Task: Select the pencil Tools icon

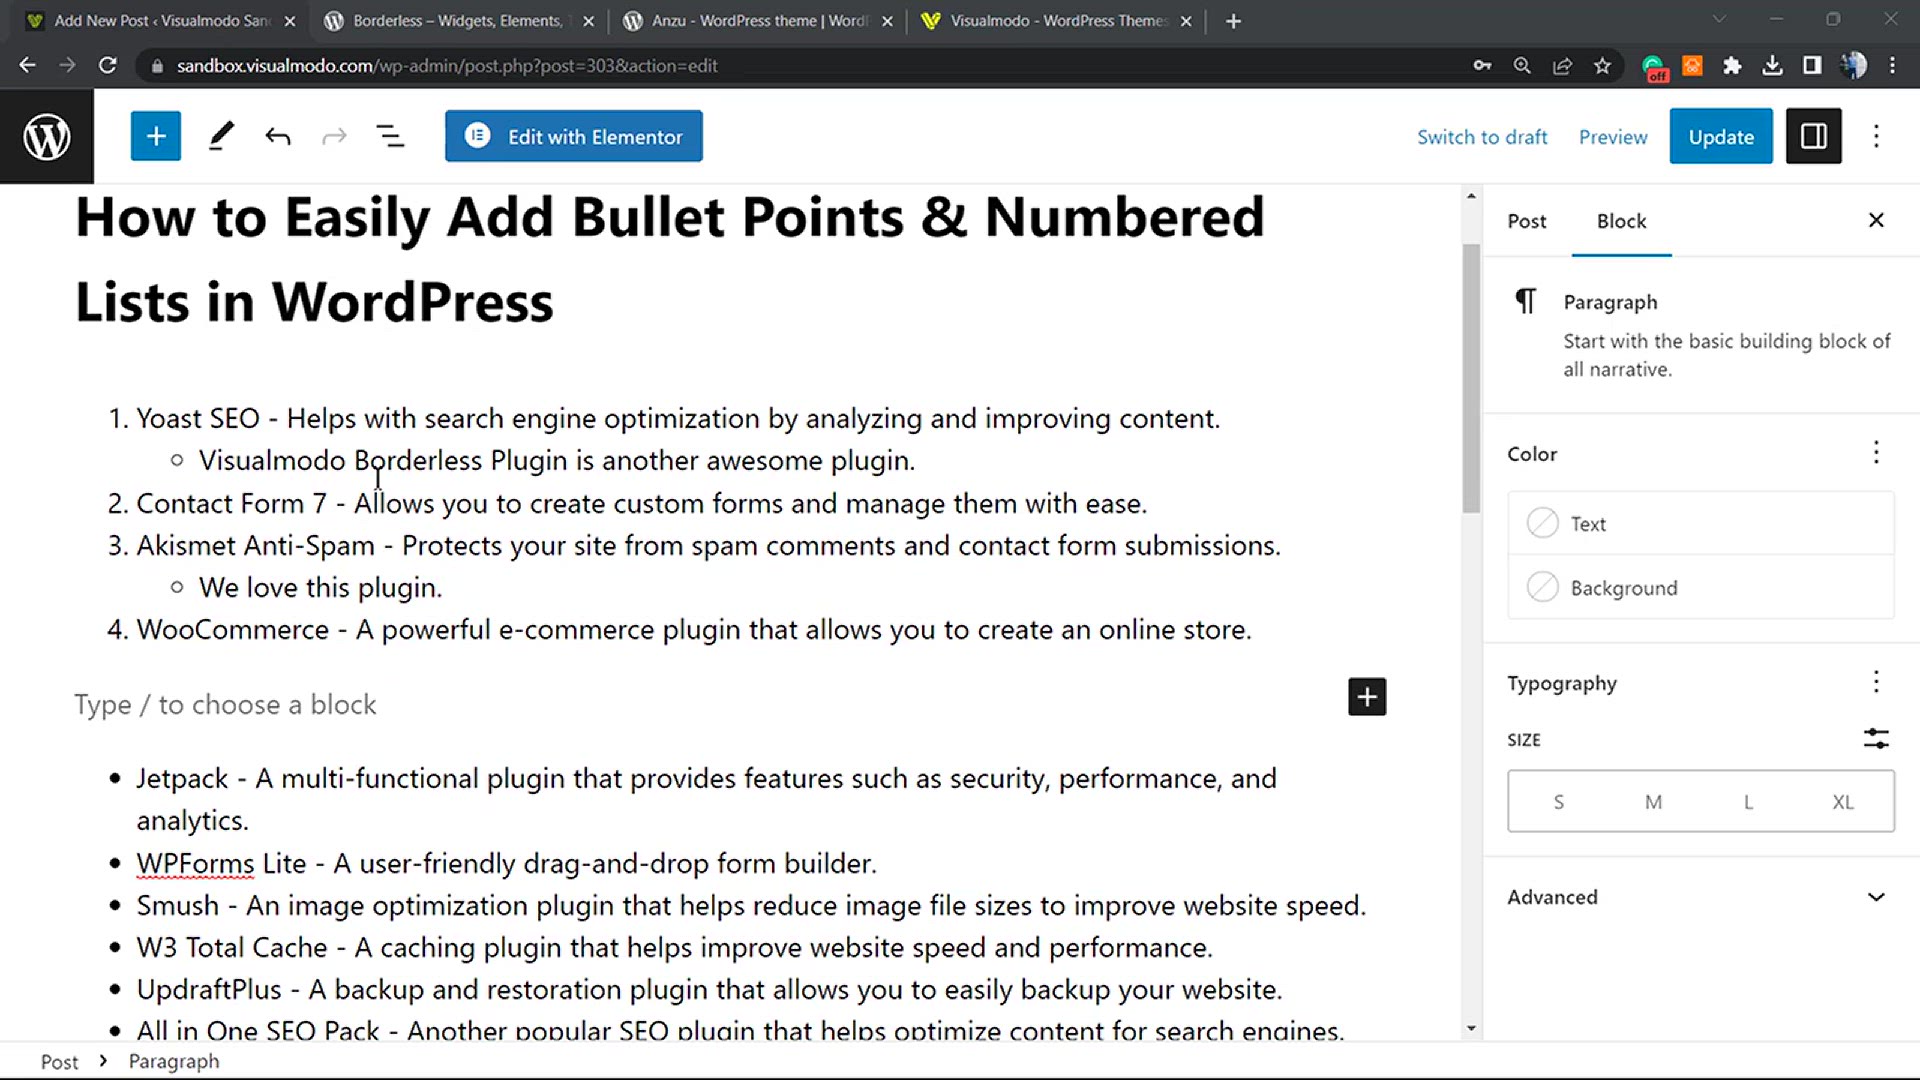Action: click(x=221, y=136)
